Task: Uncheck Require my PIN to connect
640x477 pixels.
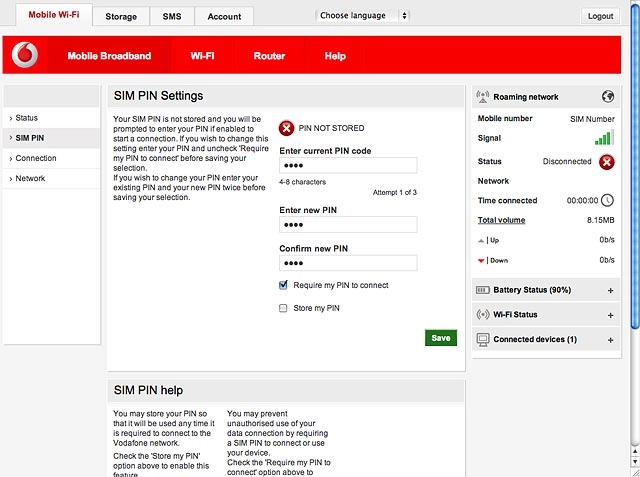Action: point(283,285)
